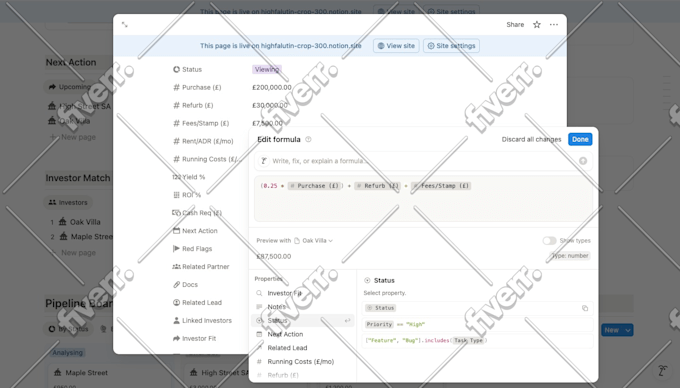Screen dimensions: 680x388
Task: Click the highfalutin-crop-300.notion.site link
Action: click(x=311, y=46)
